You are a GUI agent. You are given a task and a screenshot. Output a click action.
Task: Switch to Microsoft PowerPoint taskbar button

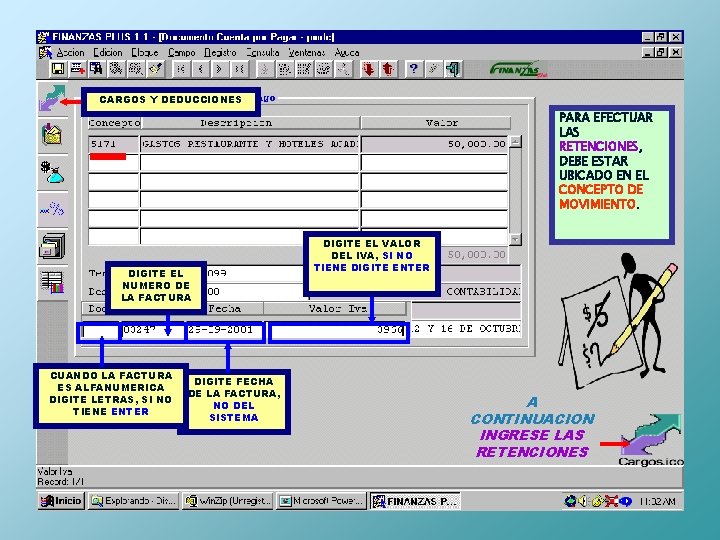(322, 501)
